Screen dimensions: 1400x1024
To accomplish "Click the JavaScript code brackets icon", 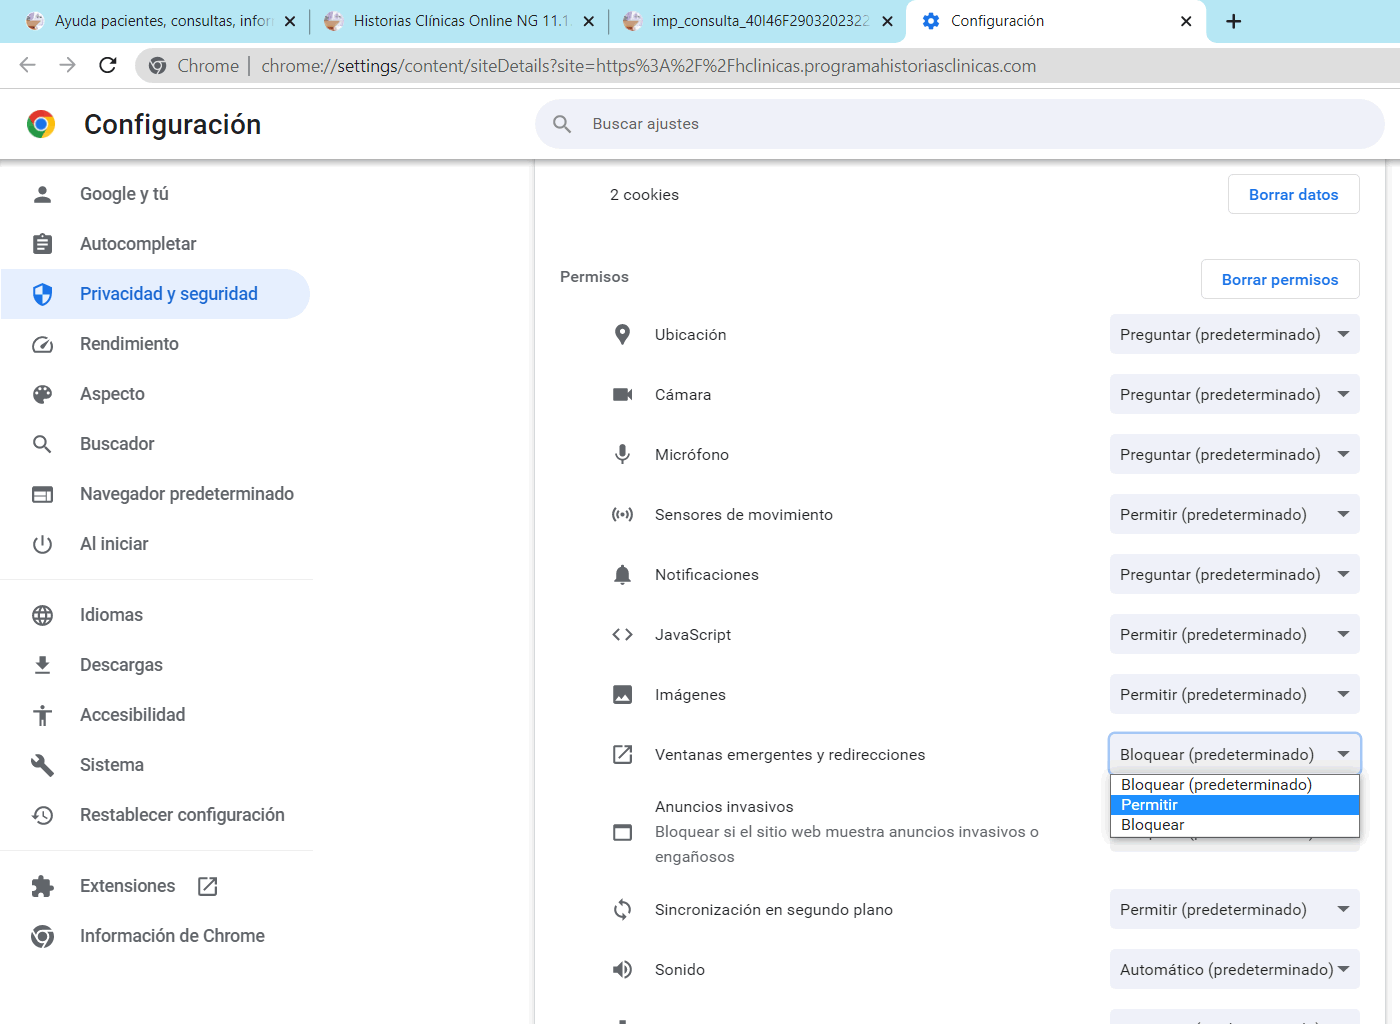I will click(x=622, y=634).
